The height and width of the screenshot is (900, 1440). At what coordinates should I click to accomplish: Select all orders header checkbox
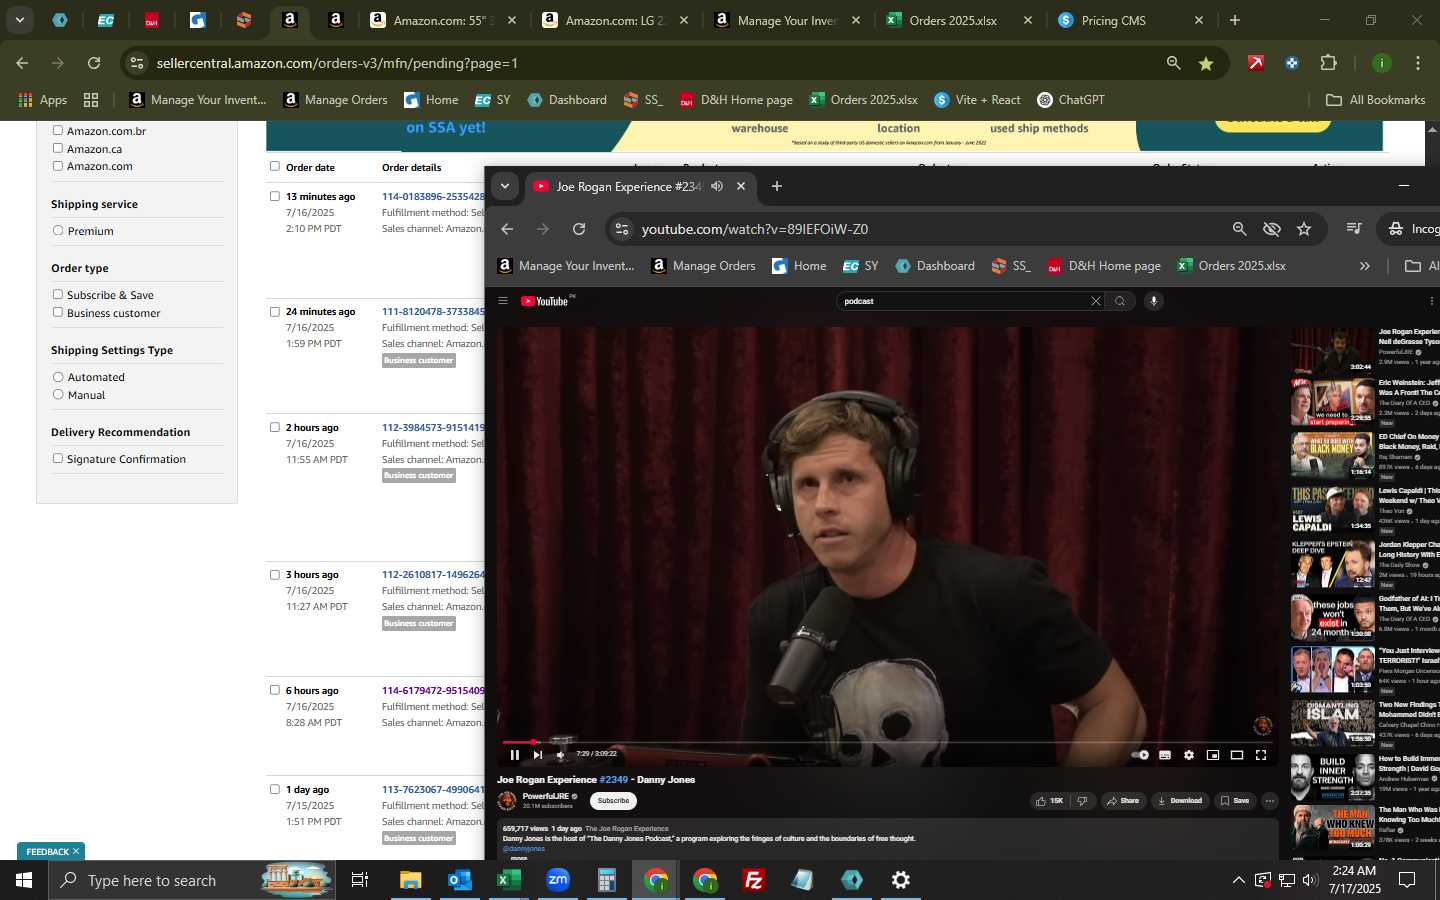point(275,166)
